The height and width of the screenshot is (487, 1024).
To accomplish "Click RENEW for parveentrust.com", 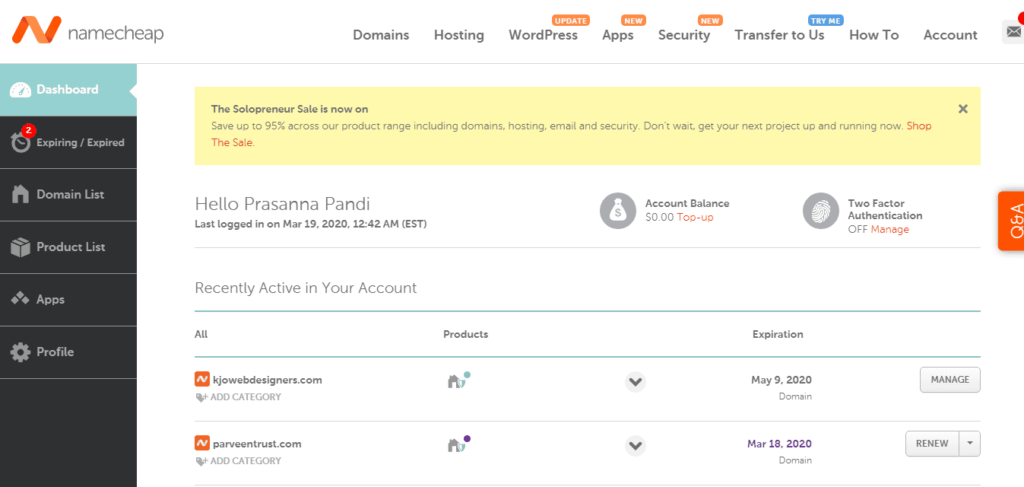I will pos(932,444).
